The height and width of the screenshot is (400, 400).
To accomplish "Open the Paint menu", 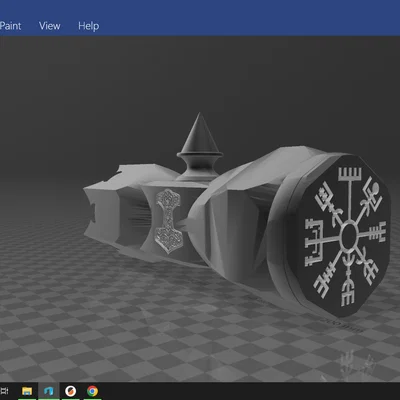I will pos(11,26).
